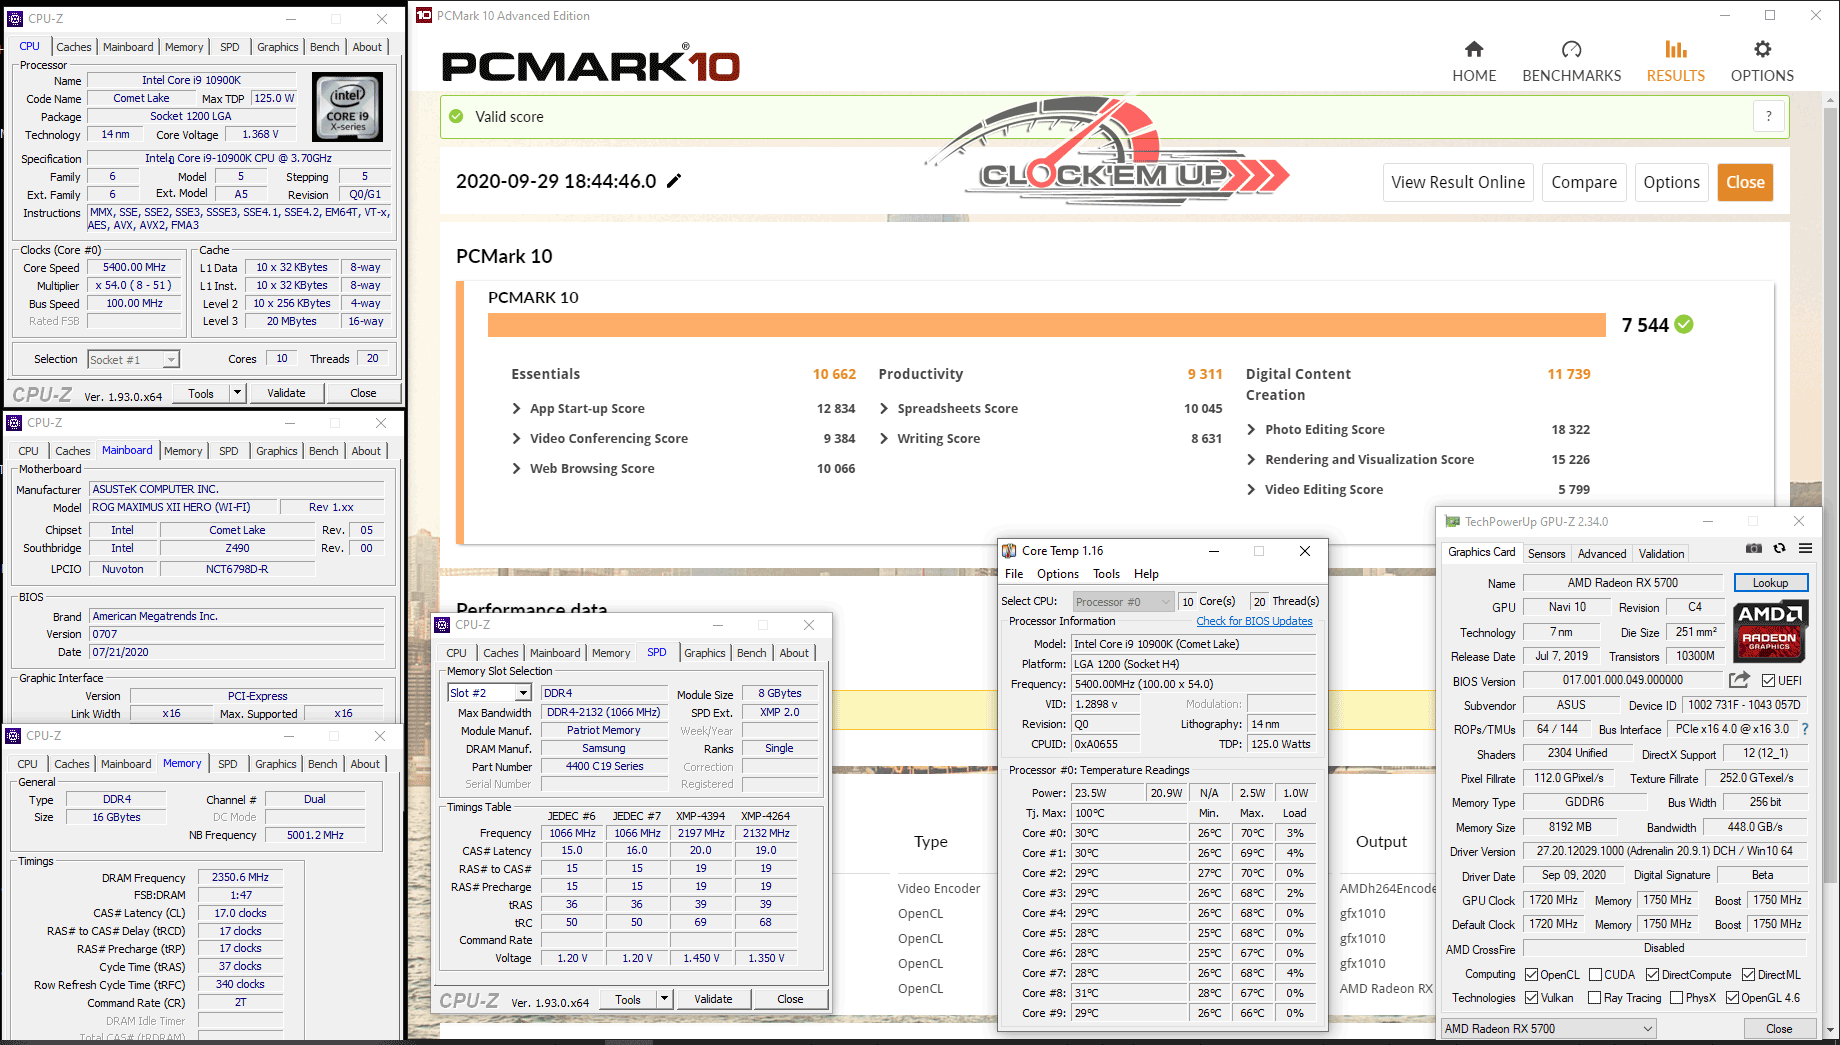This screenshot has height=1045, width=1840.
Task: Click the question mark help button
Action: click(x=1768, y=116)
